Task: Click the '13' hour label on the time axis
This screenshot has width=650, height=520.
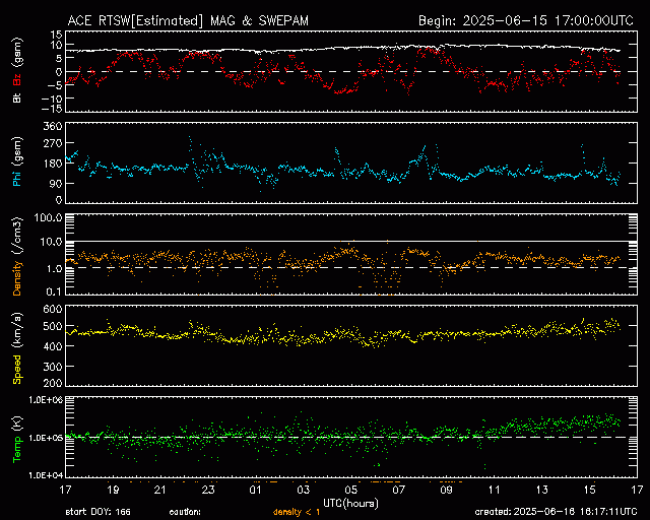Action: [x=542, y=490]
